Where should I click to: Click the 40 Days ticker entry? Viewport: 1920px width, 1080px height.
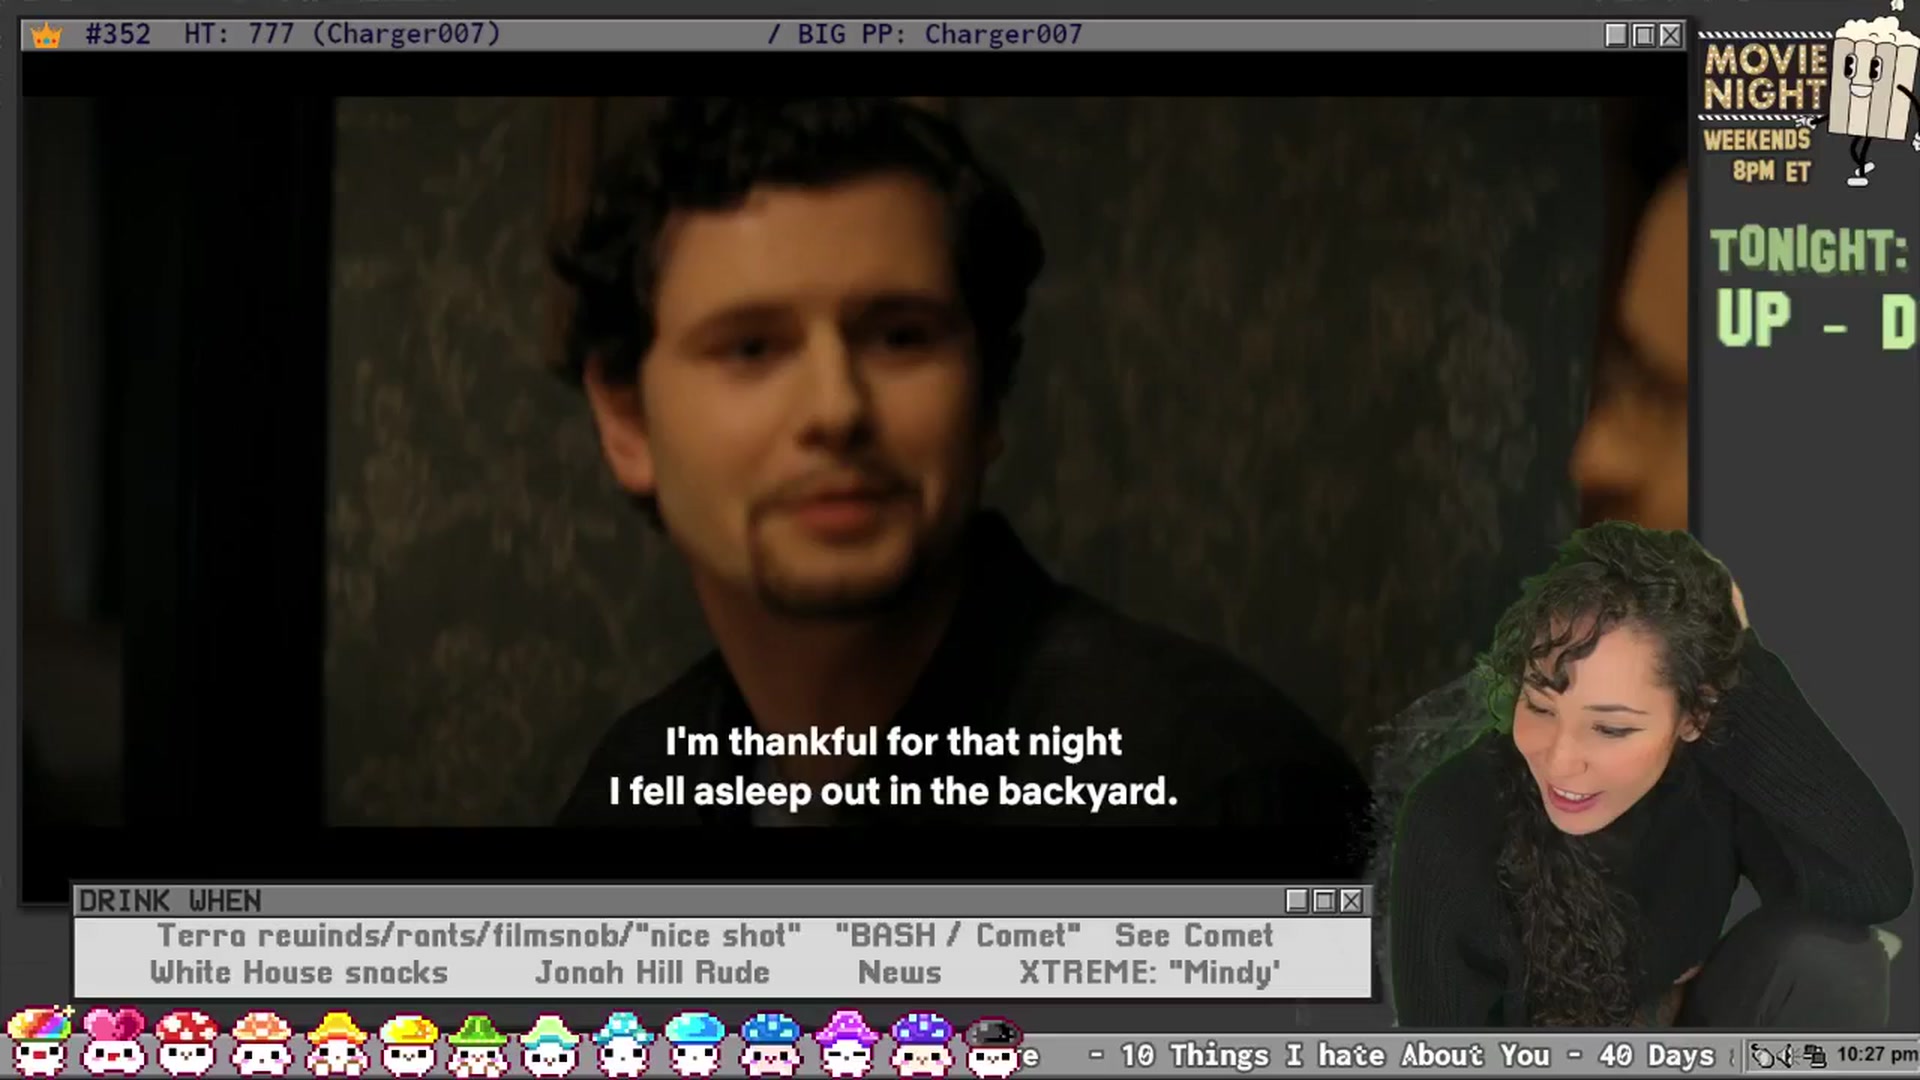(x=1657, y=1055)
